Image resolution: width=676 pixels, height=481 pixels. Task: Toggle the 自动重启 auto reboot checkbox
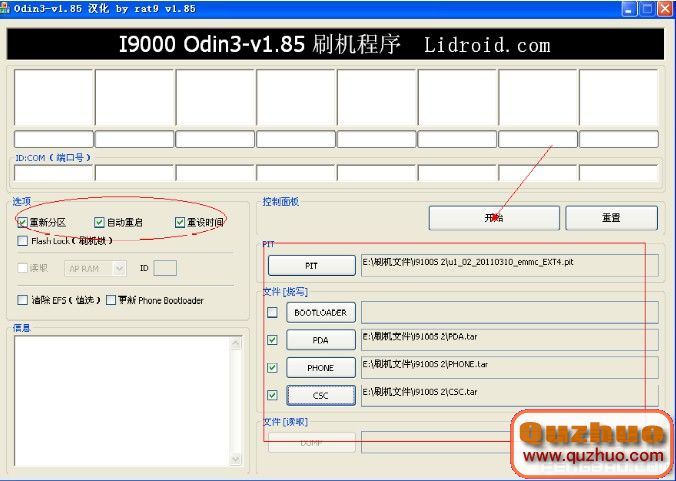pos(99,222)
